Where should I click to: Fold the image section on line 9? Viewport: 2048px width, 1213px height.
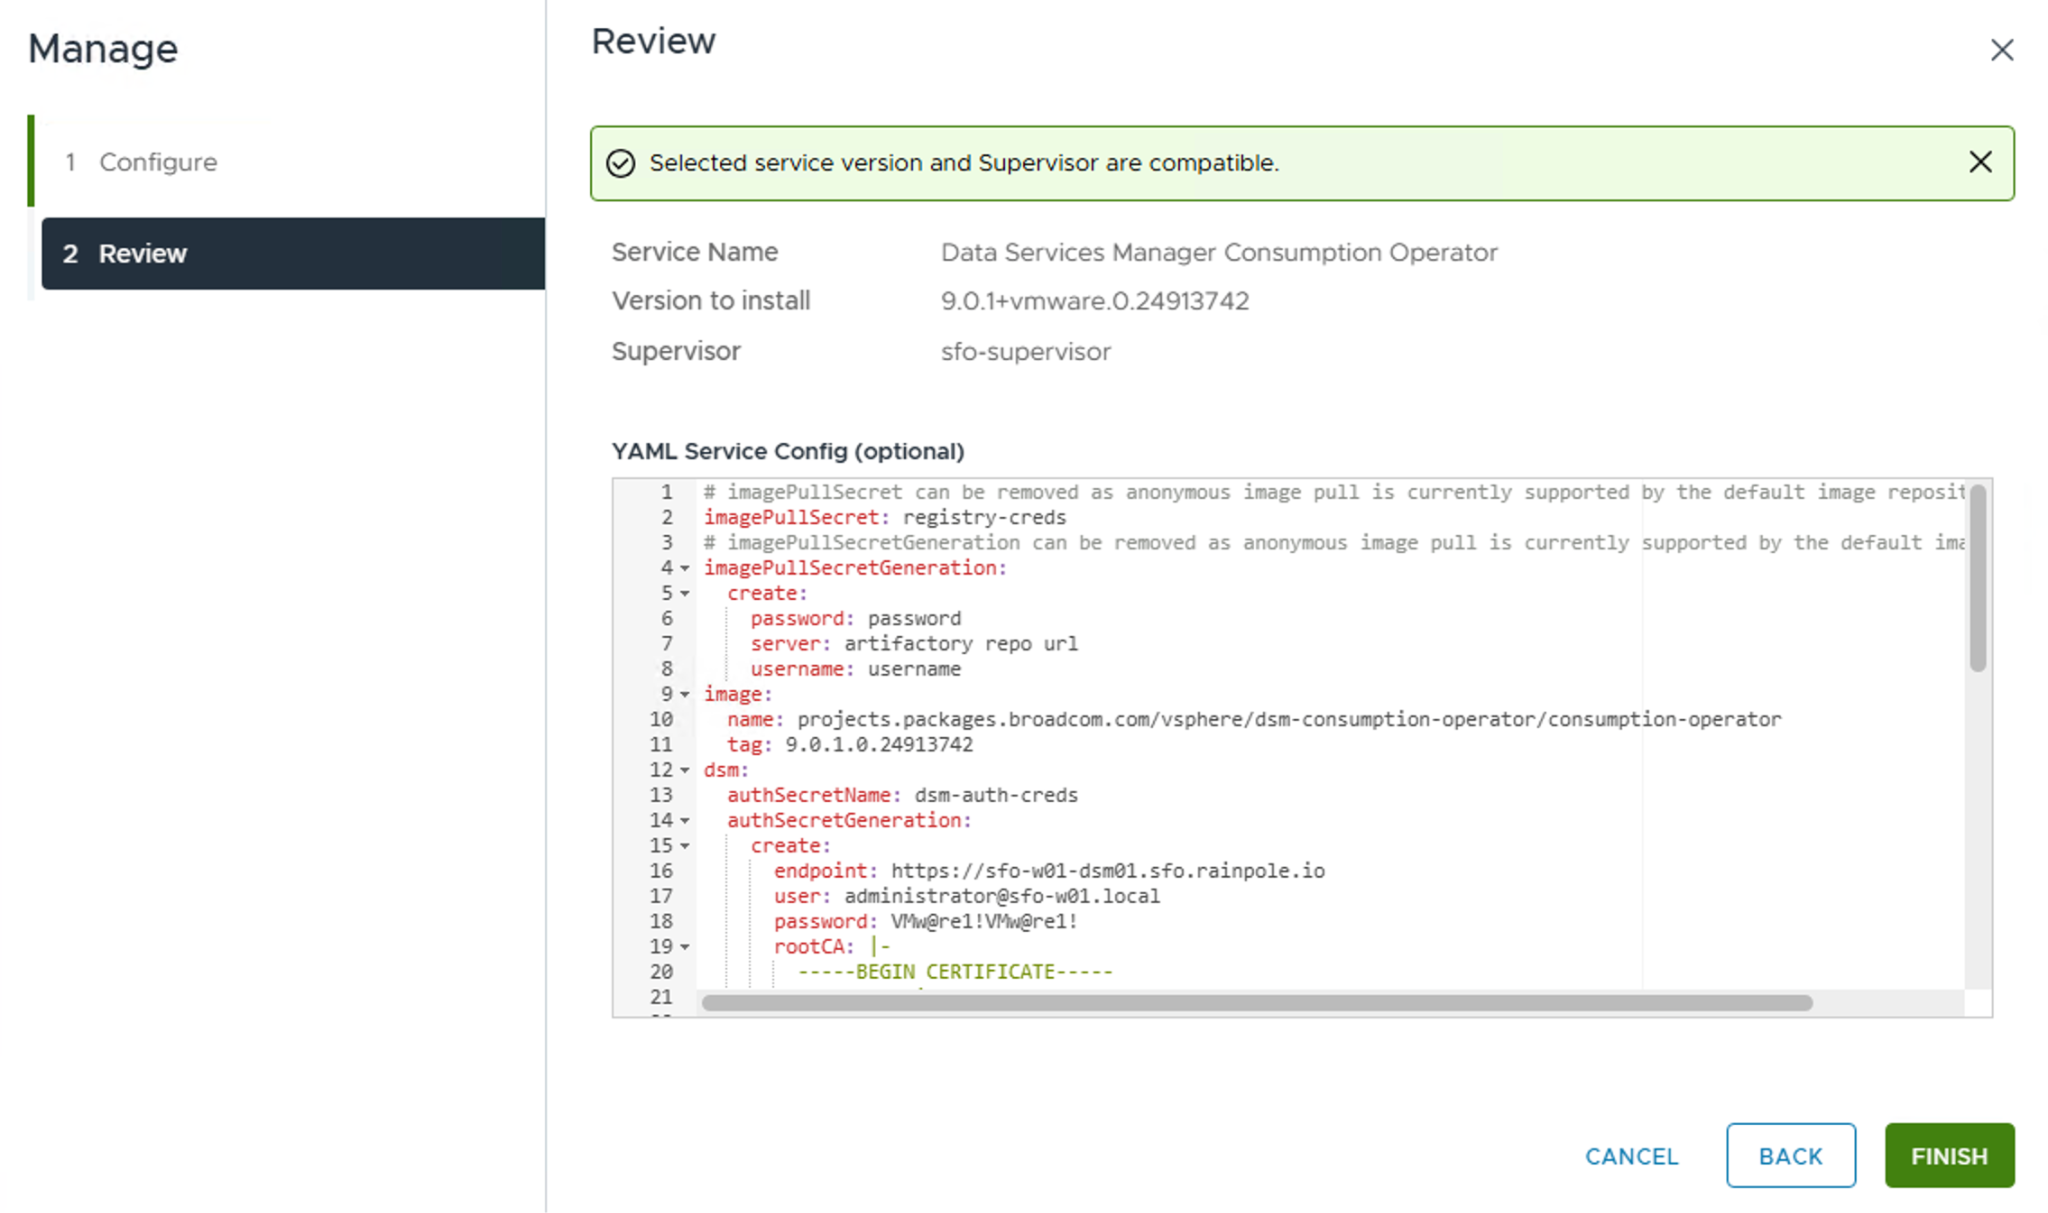pos(685,694)
